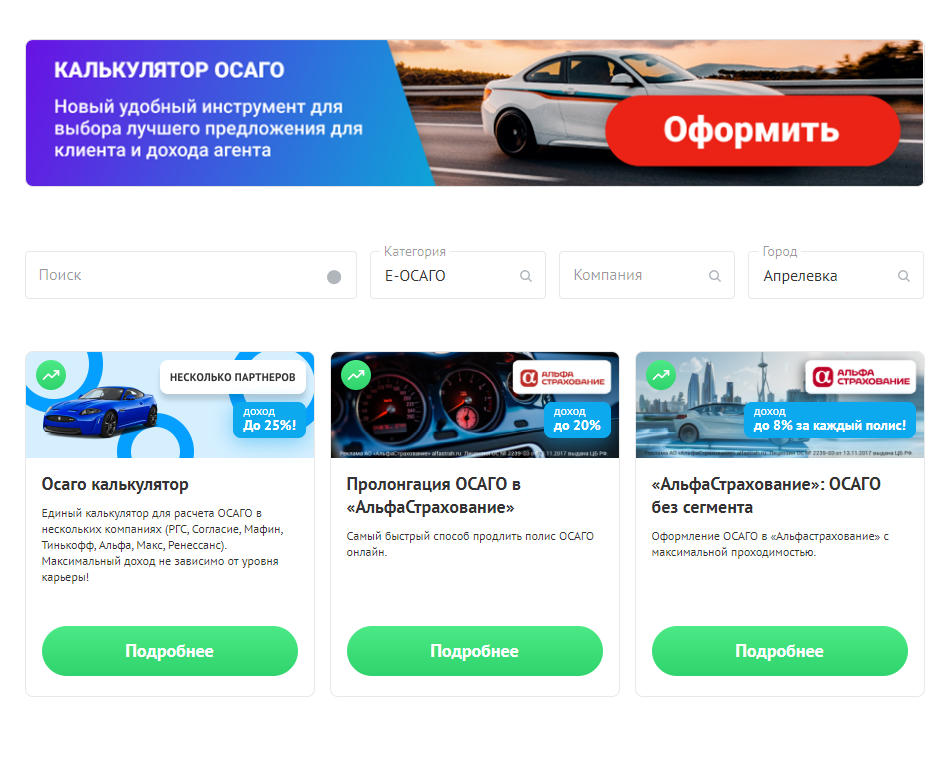
Task: Click the red Оформить banner button
Action: pyautogui.click(x=752, y=131)
